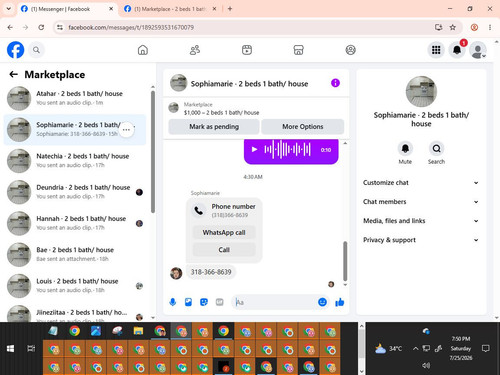Expand the Customize chat section

[x=421, y=183]
